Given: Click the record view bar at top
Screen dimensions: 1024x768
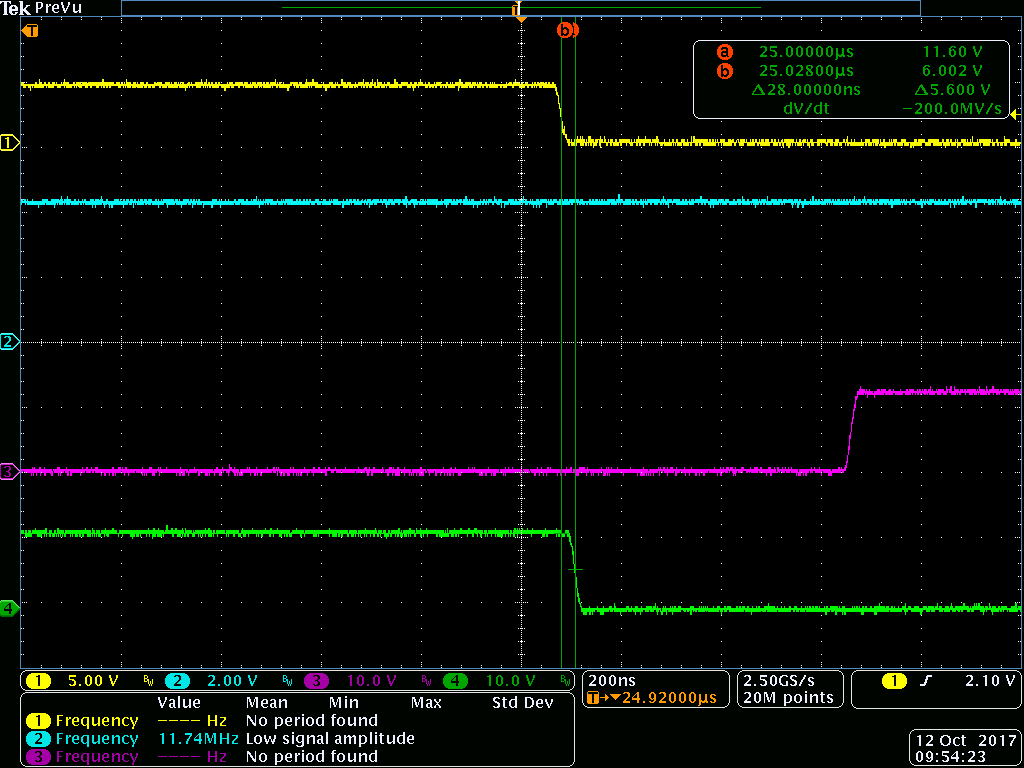Looking at the screenshot, I should pos(520,8).
